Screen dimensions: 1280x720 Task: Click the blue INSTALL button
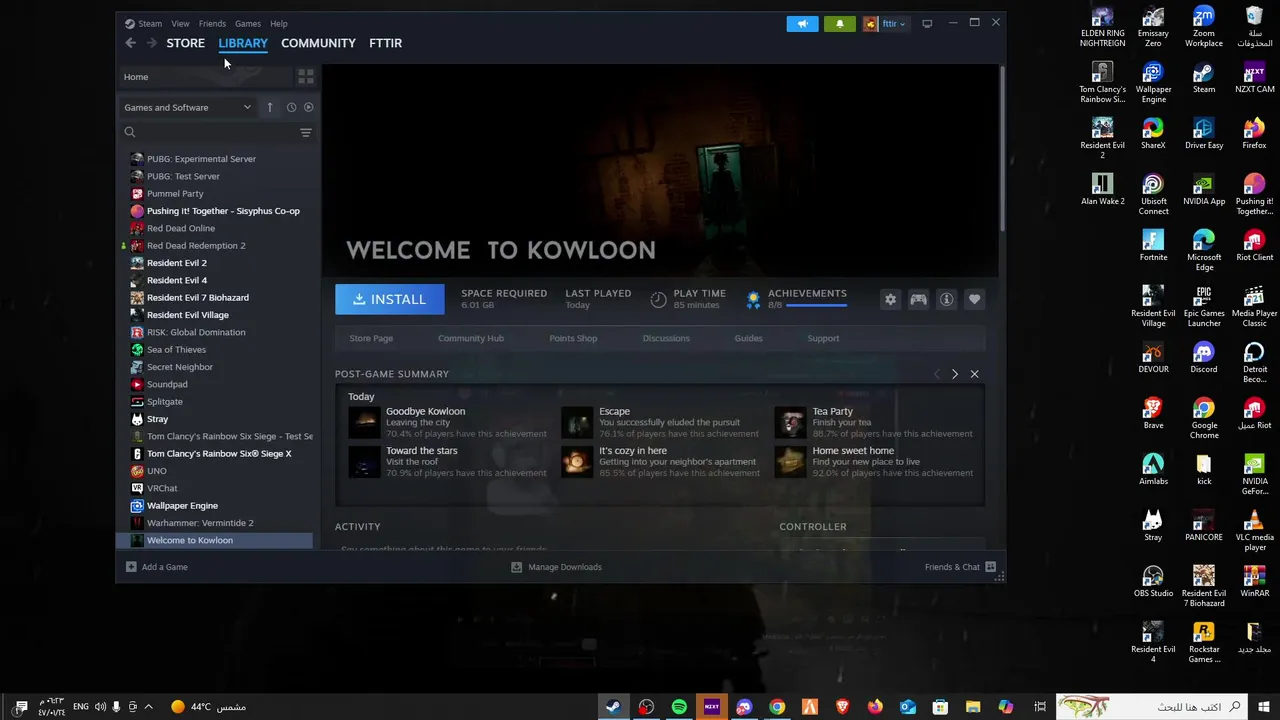point(390,299)
